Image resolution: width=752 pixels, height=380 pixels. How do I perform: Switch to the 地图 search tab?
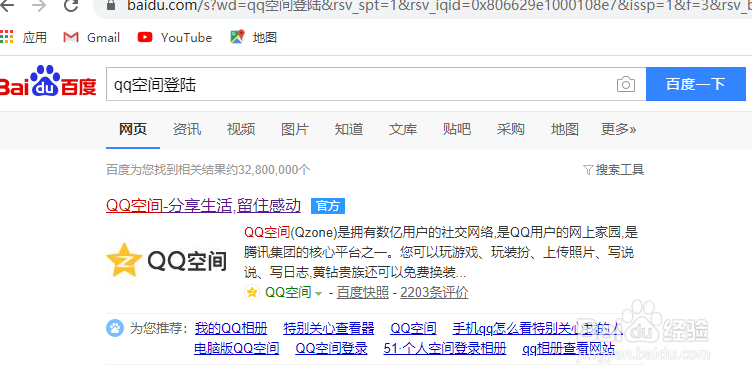(564, 129)
